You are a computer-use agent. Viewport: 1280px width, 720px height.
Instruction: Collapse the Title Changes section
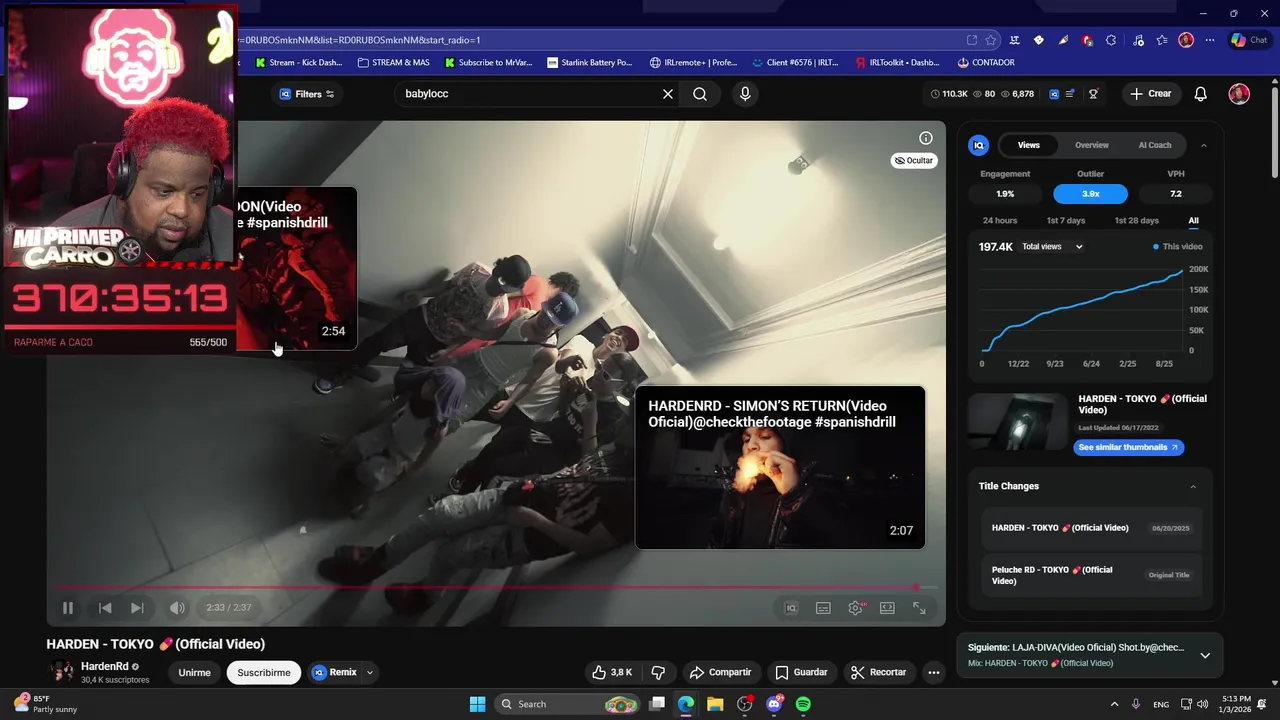click(1193, 486)
